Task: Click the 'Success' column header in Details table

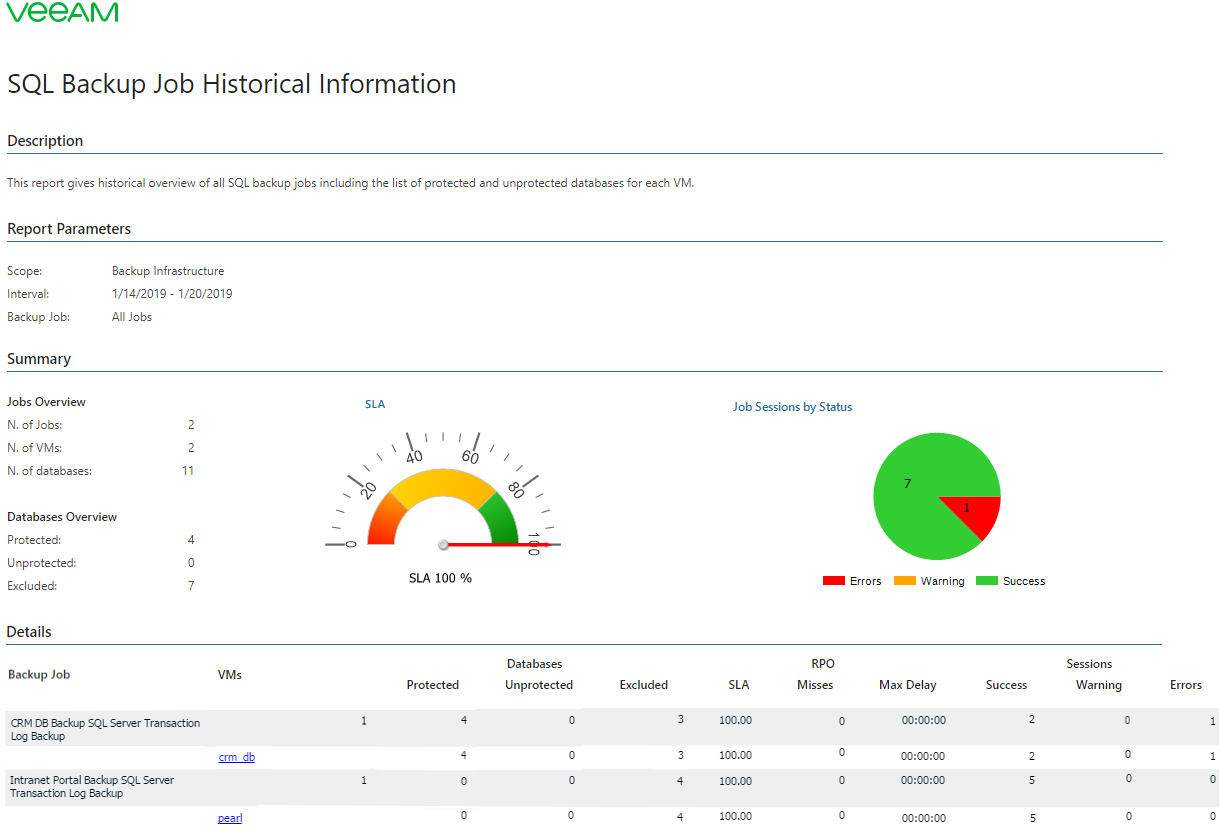Action: 1006,685
